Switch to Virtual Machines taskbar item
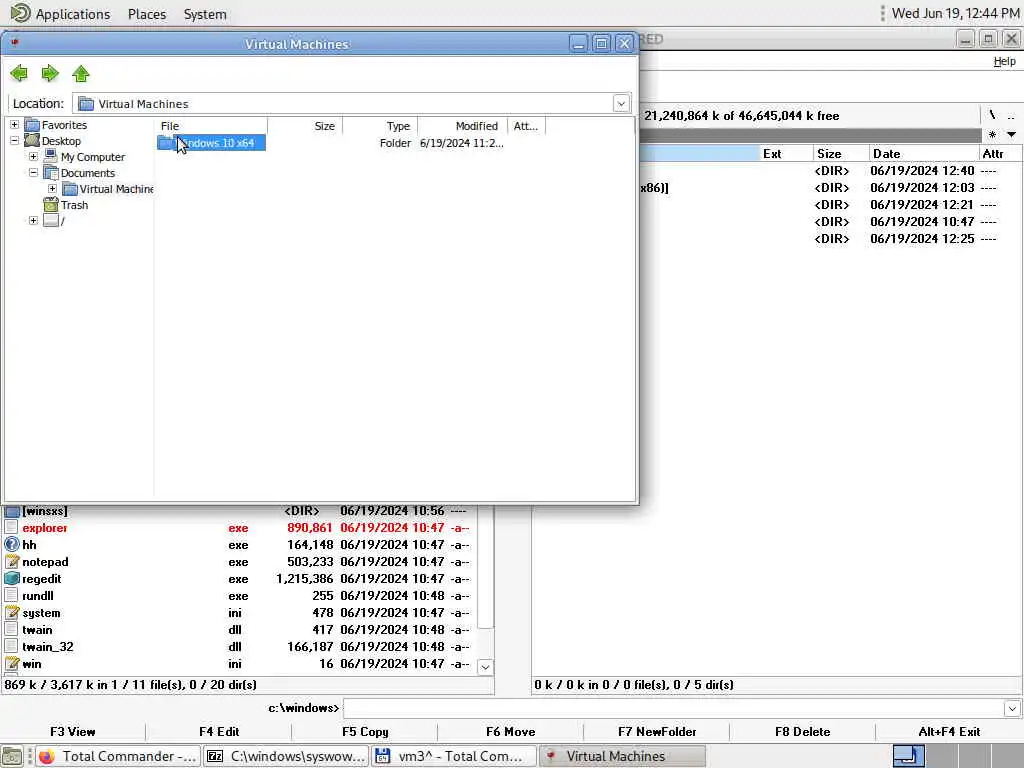Viewport: 1024px width, 768px height. click(622, 756)
